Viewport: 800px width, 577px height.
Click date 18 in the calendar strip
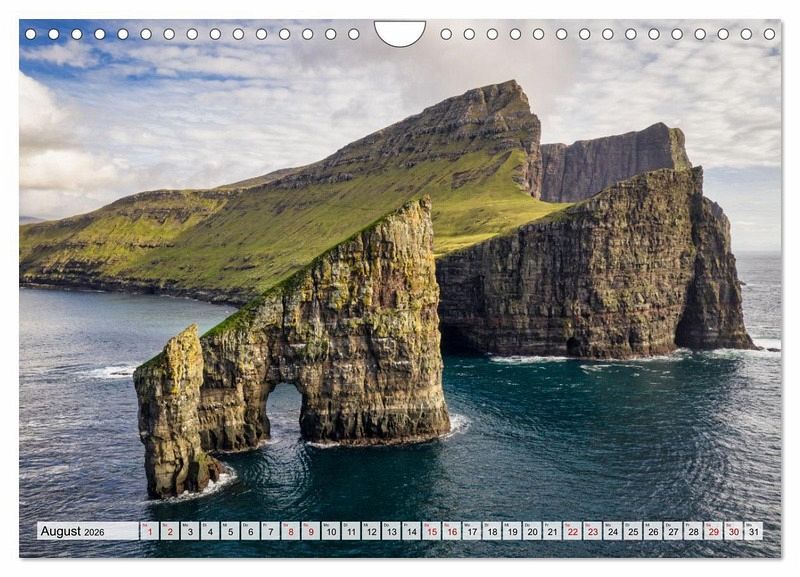pos(492,531)
